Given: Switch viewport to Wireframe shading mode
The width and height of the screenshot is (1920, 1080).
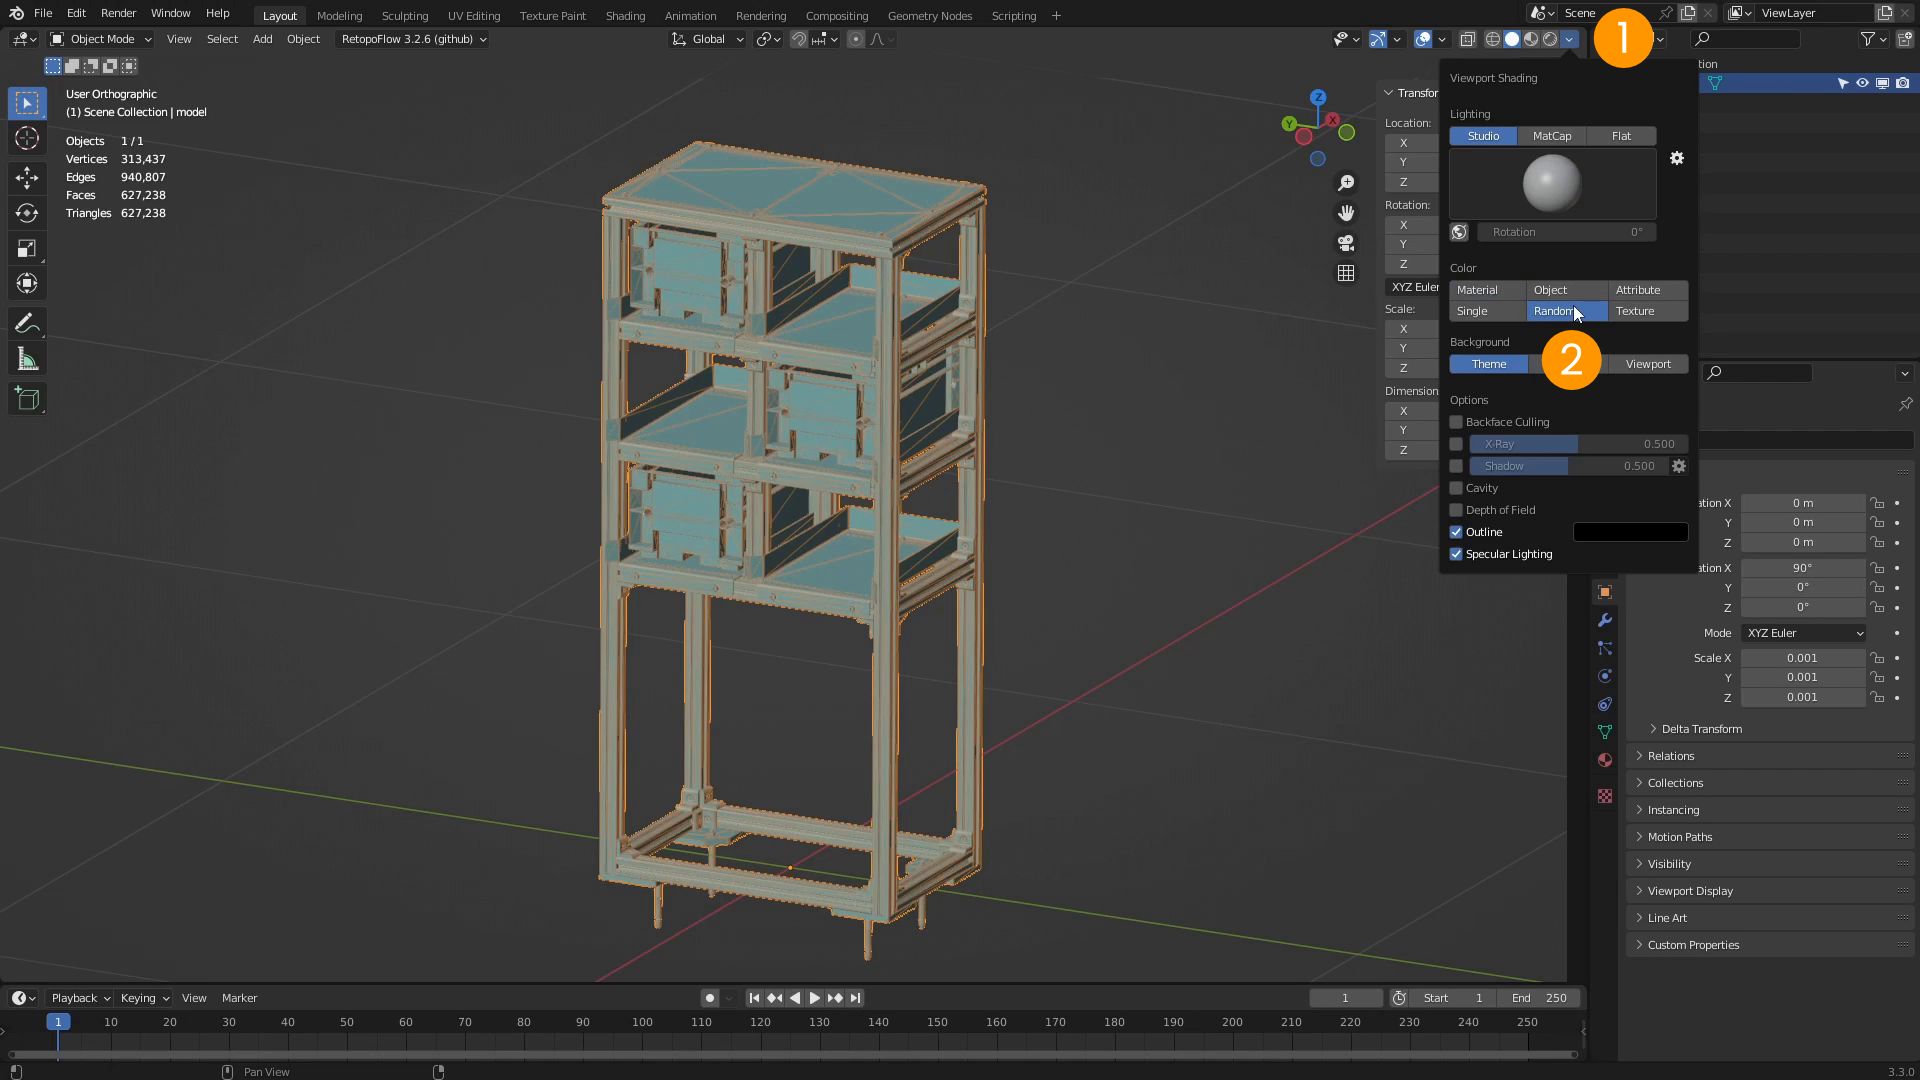Looking at the screenshot, I should tap(1492, 39).
